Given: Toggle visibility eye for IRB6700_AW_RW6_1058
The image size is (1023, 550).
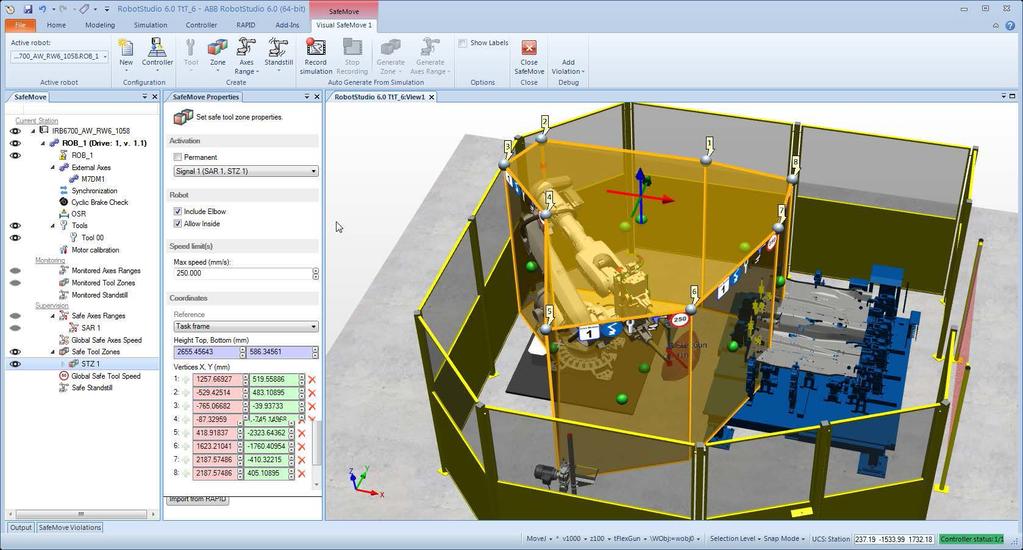Looking at the screenshot, I should click(15, 131).
